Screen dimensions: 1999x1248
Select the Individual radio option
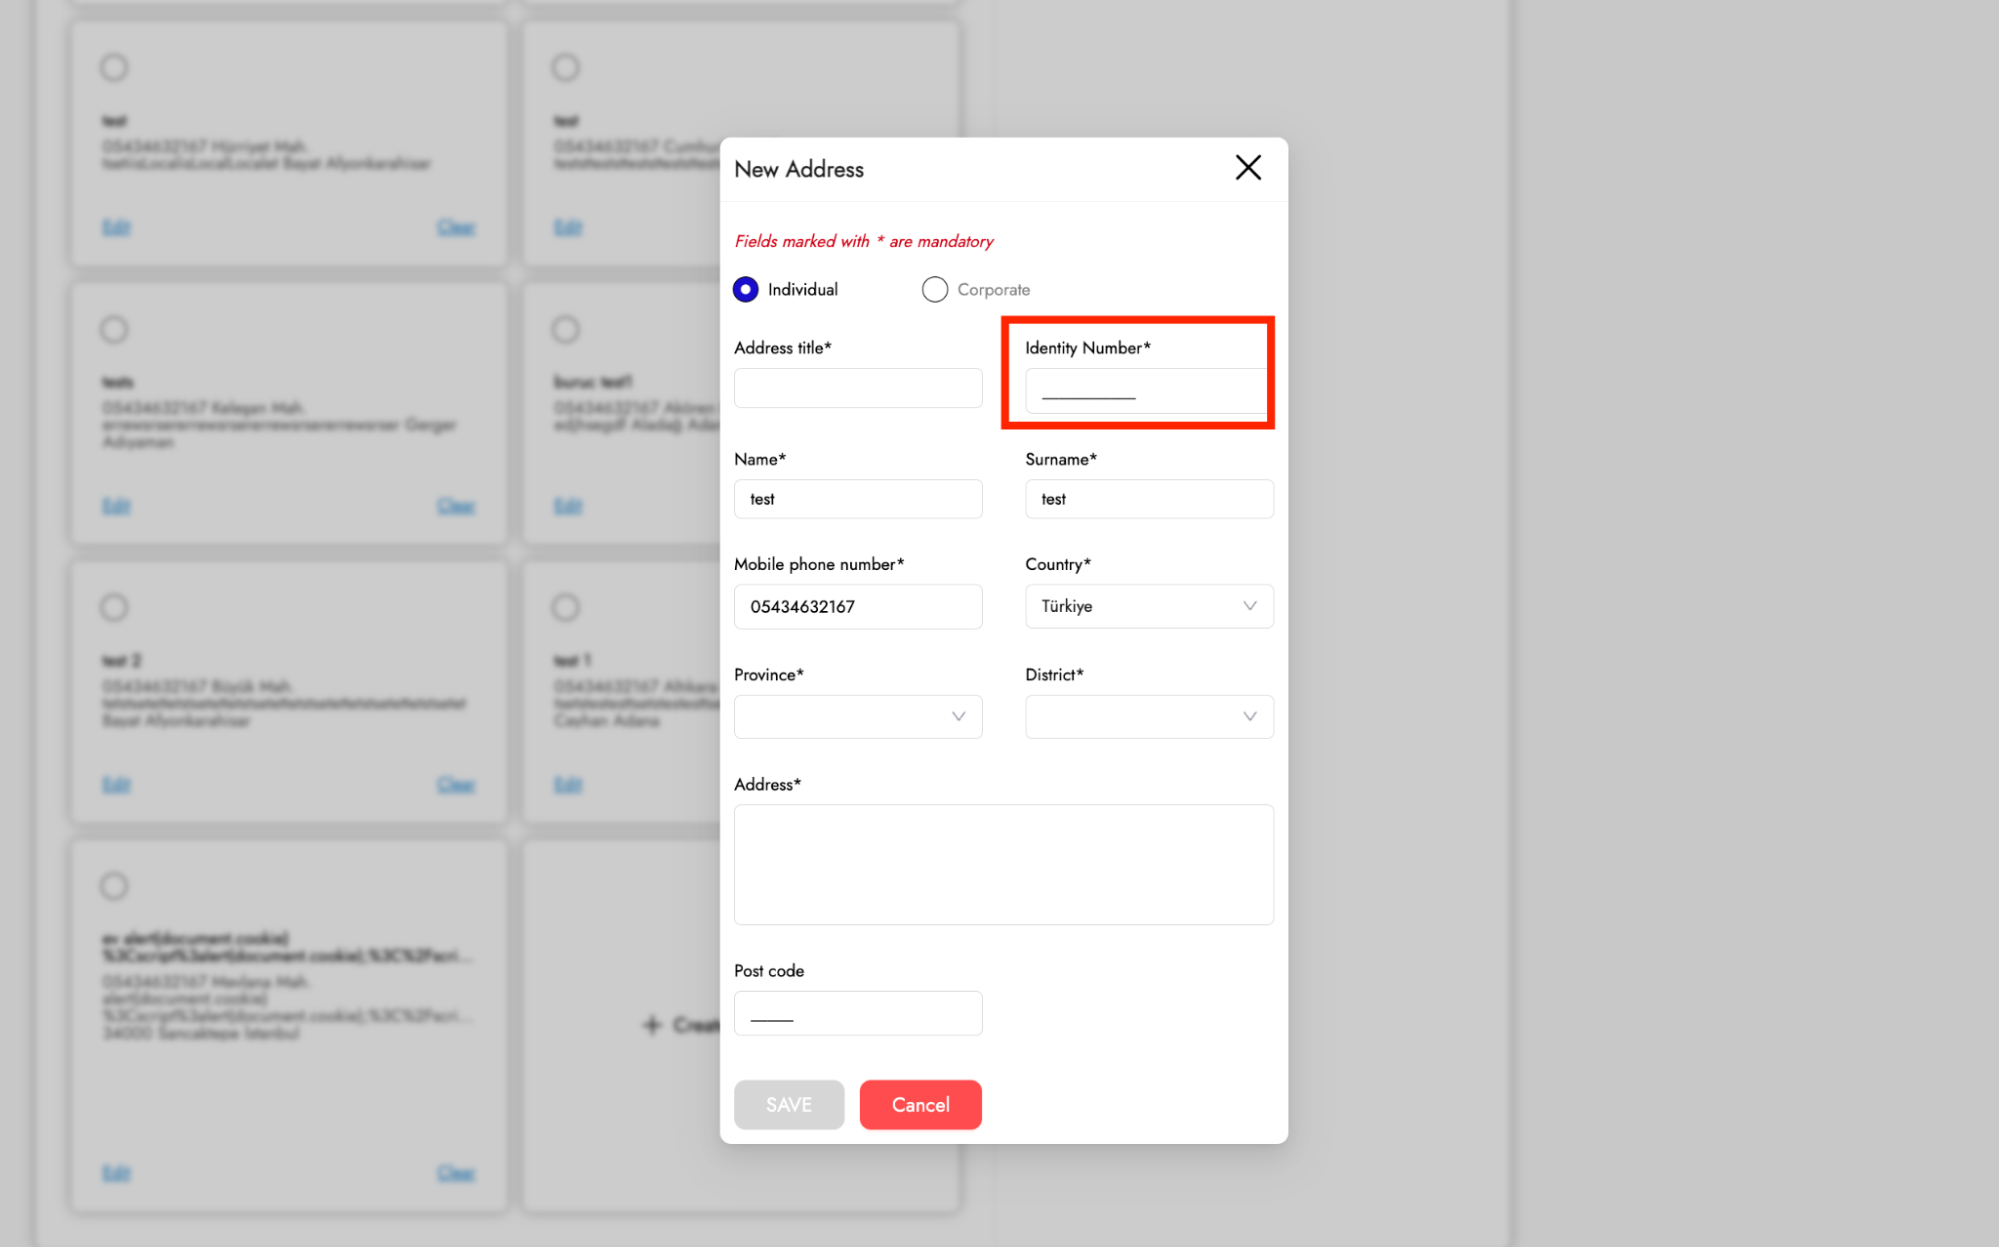point(745,289)
